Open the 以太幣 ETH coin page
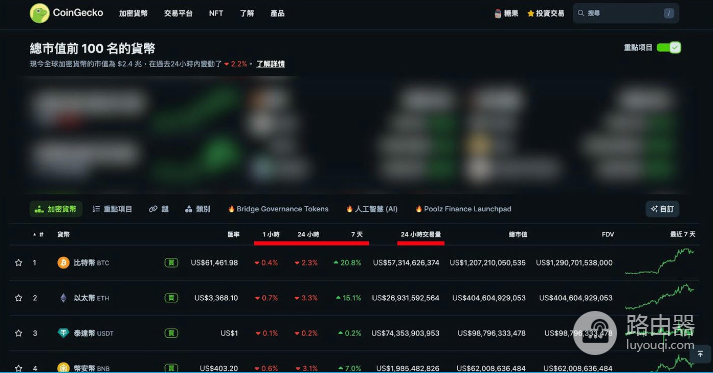713x373 pixels. (x=91, y=298)
